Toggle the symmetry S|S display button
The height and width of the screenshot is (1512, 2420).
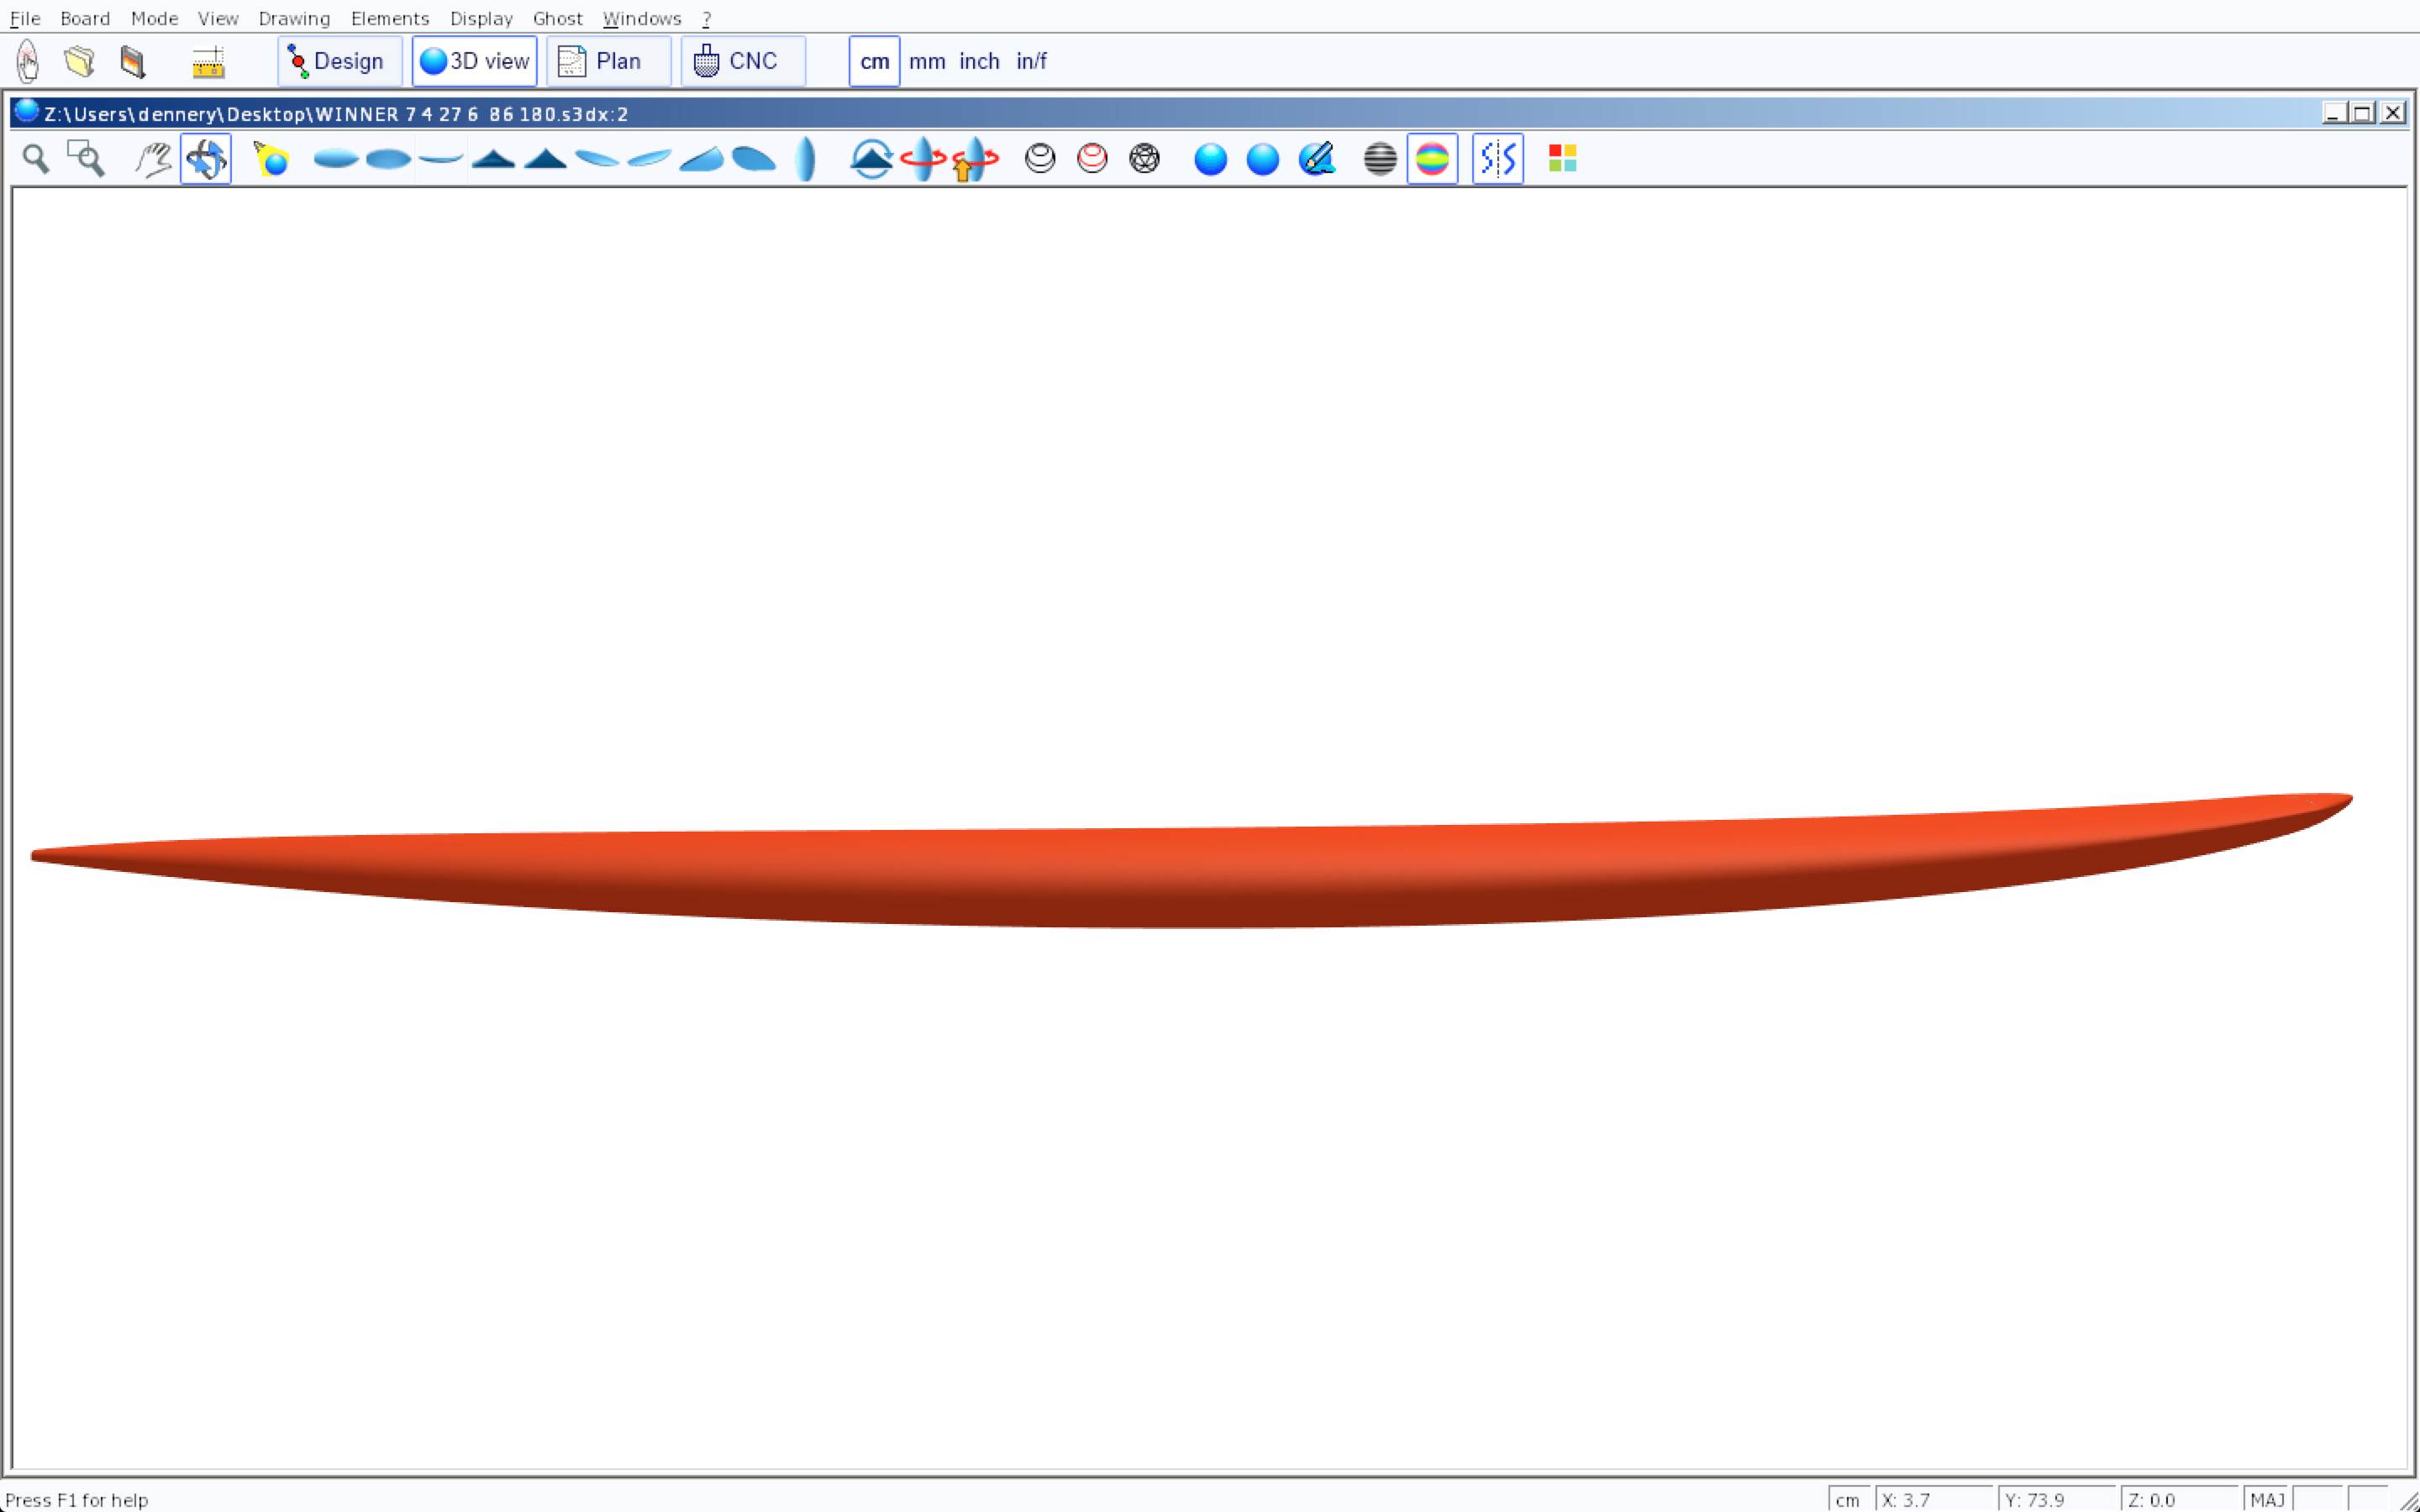point(1497,159)
